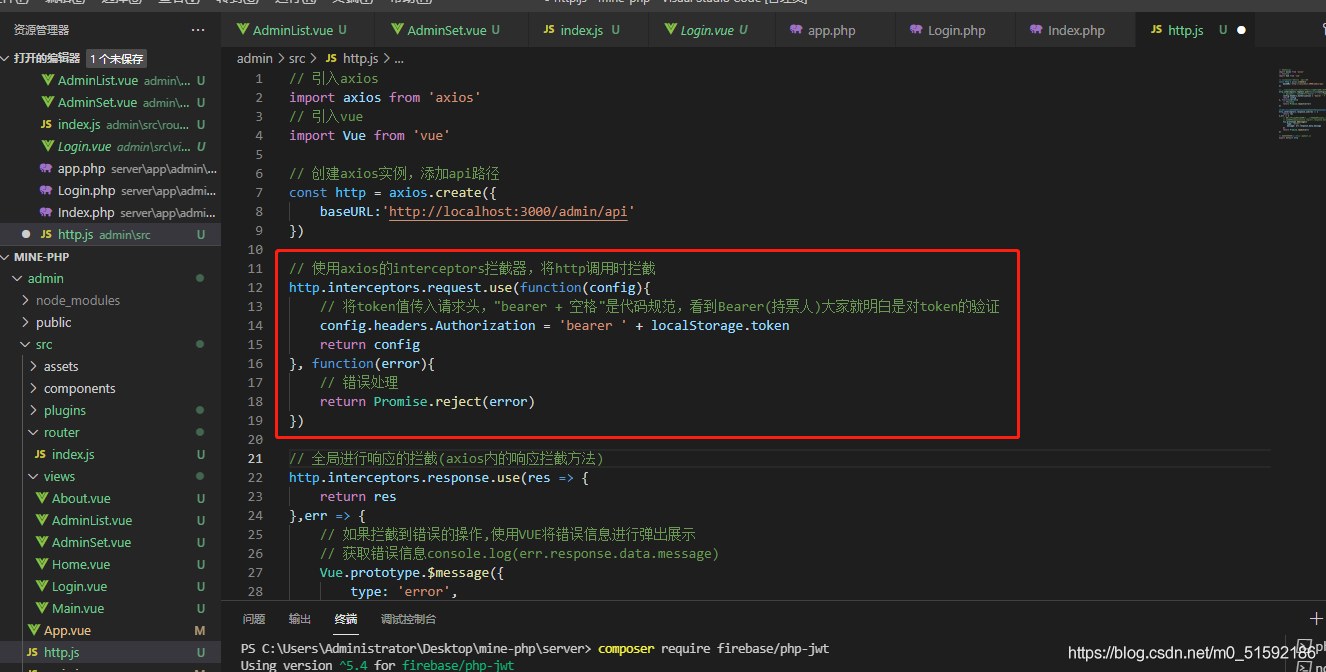Select app.php in open editors list
1326x672 pixels.
click(x=110, y=168)
